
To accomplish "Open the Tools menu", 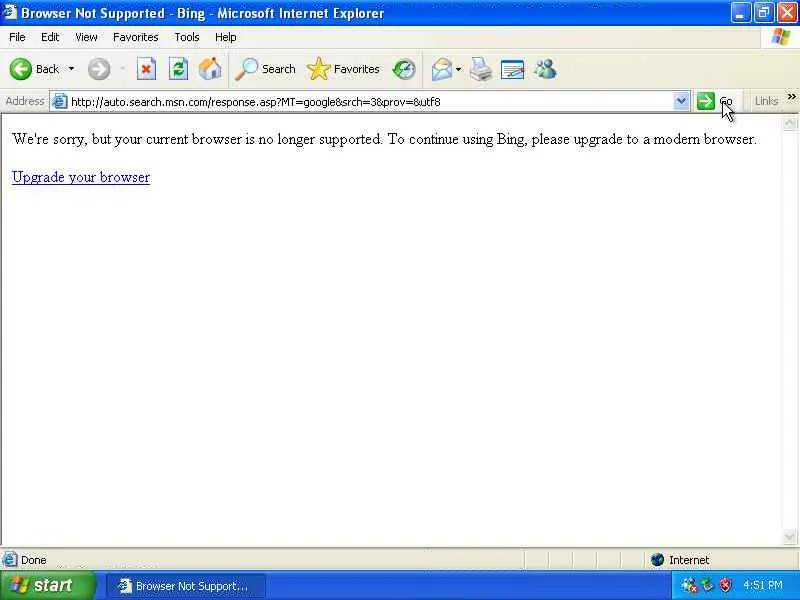I will pyautogui.click(x=187, y=37).
